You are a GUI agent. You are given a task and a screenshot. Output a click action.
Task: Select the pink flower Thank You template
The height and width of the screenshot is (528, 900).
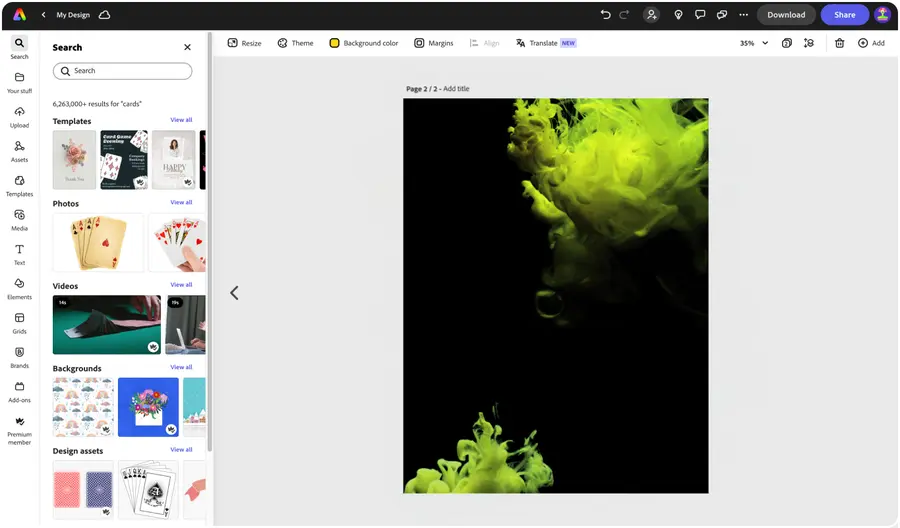pyautogui.click(x=75, y=160)
